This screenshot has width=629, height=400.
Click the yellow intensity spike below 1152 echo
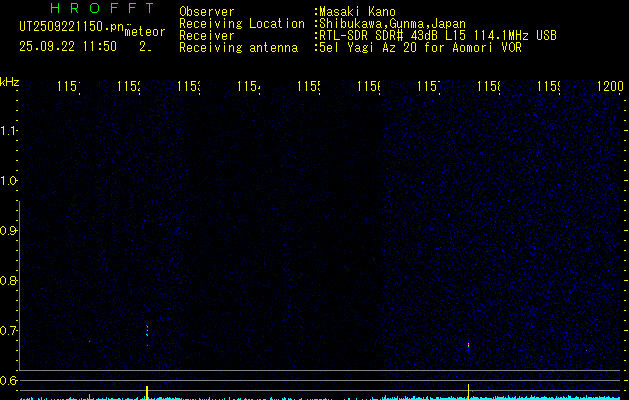pos(147,393)
